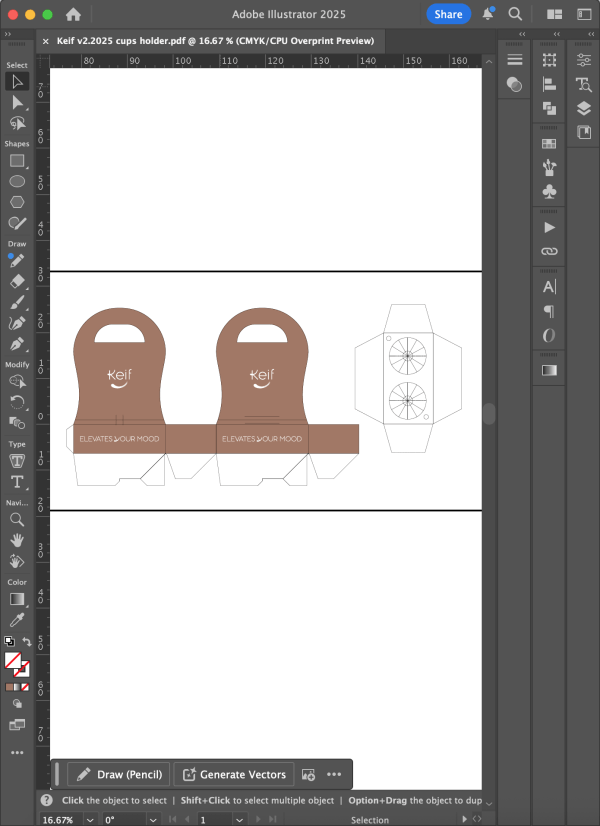Click the Share button
Screen dimensions: 600x826
(x=448, y=14)
